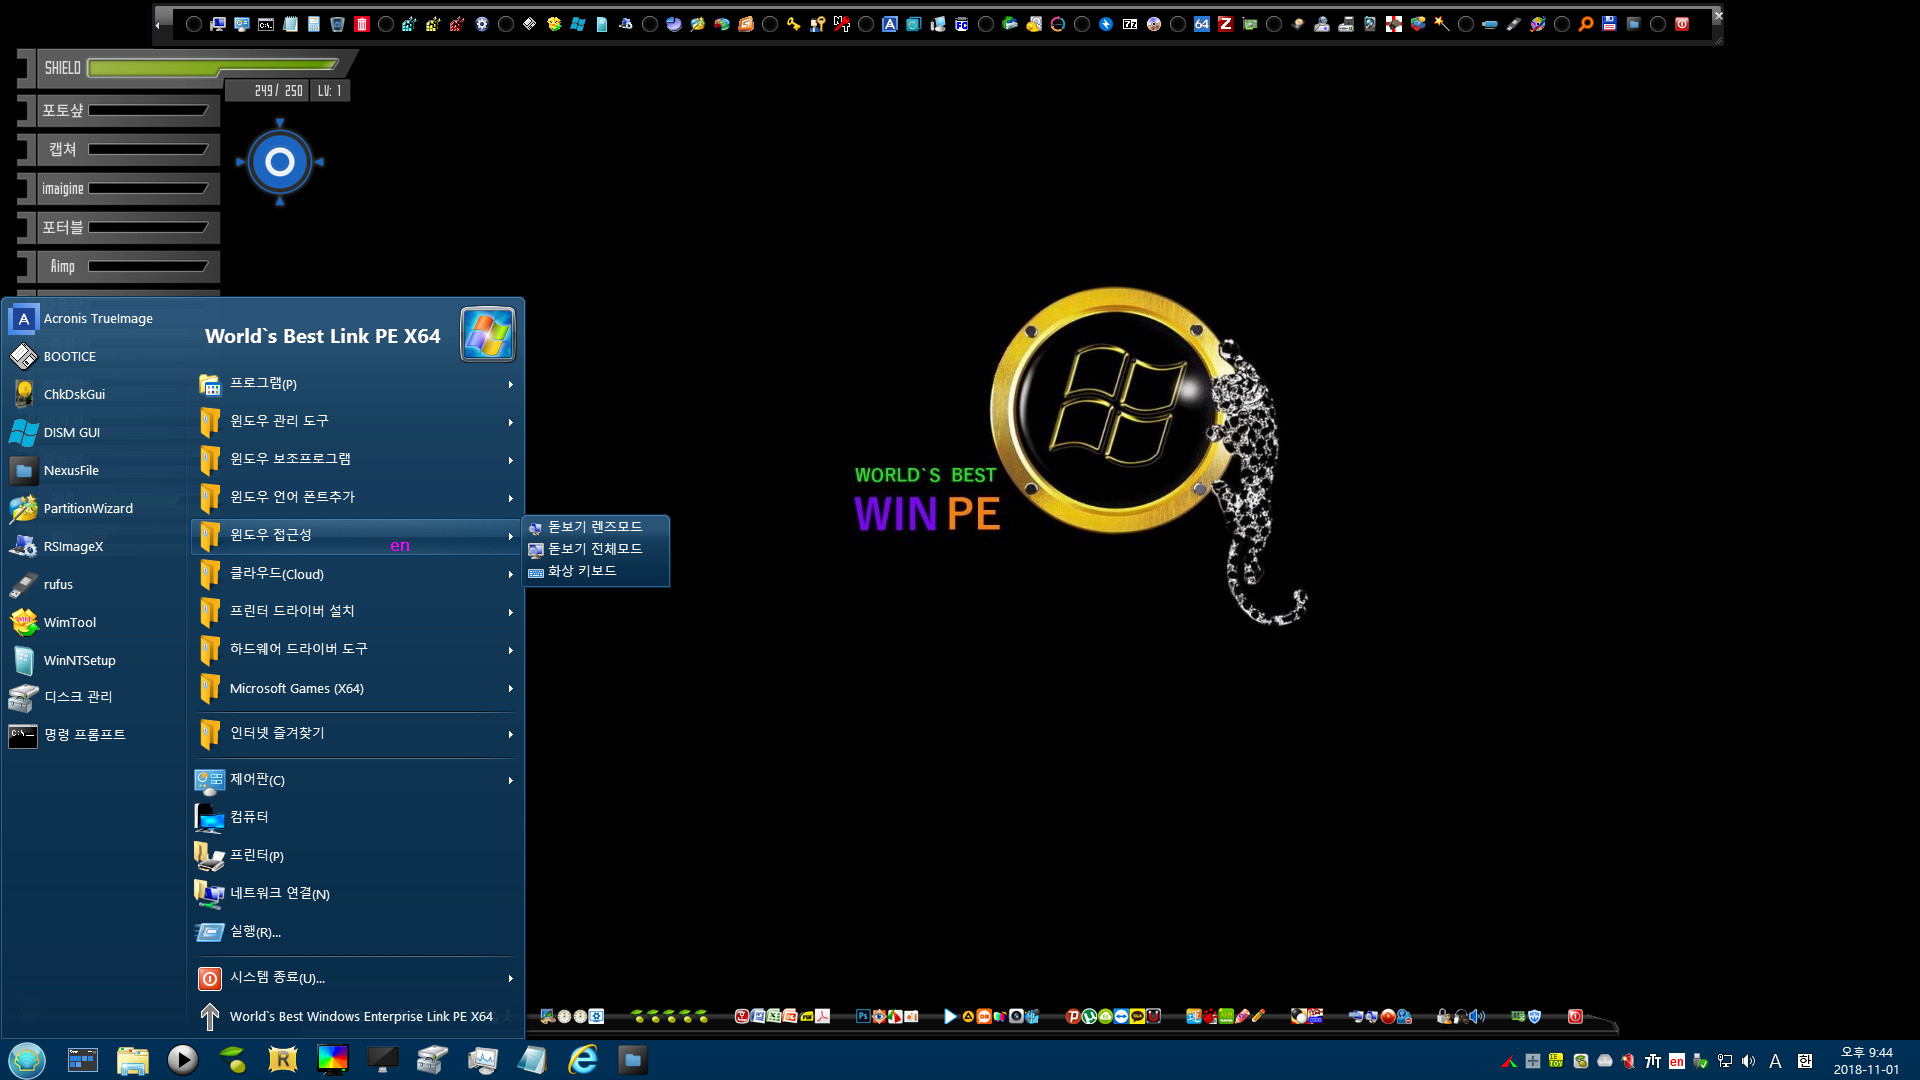Click the Windows logo tile in start menu
Image resolution: width=1920 pixels, height=1080 pixels.
(487, 334)
